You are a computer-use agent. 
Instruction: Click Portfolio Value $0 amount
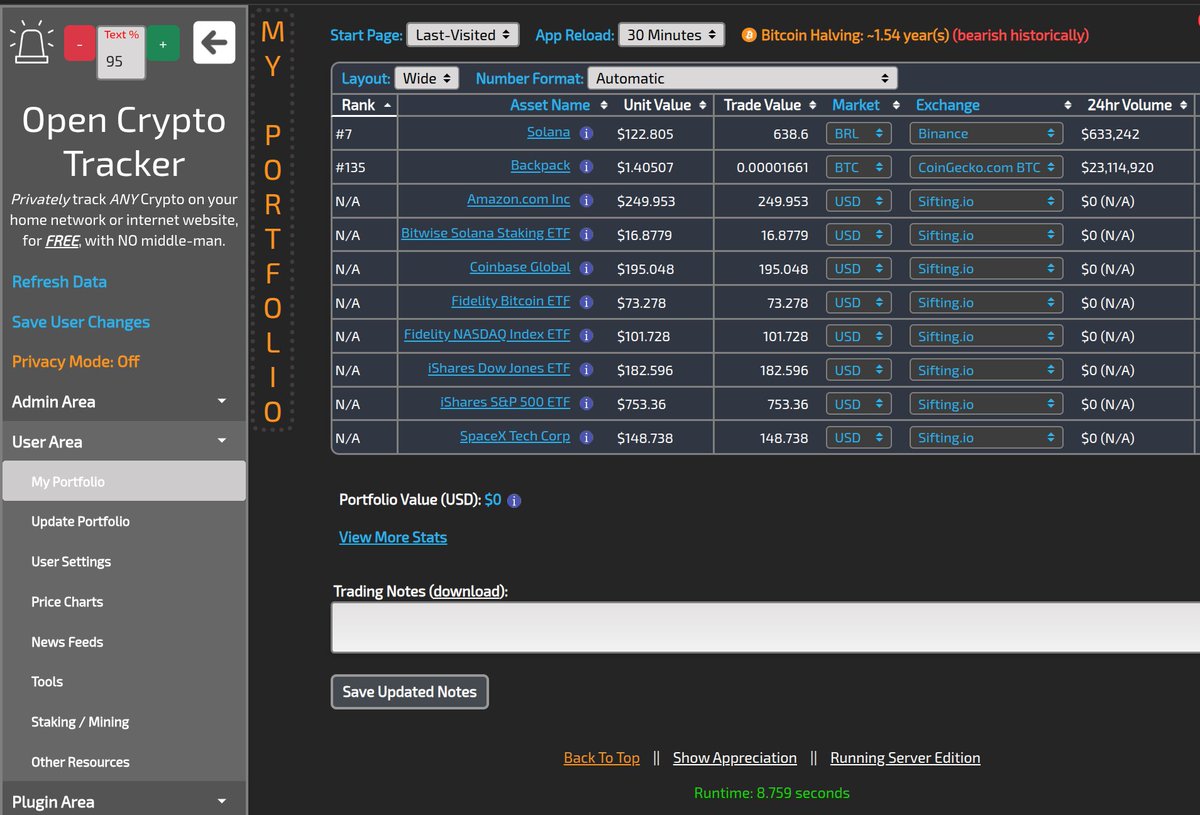493,500
